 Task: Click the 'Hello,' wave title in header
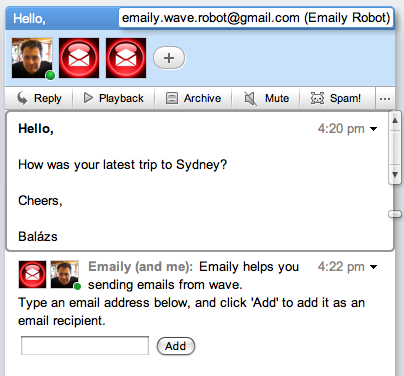29,19
